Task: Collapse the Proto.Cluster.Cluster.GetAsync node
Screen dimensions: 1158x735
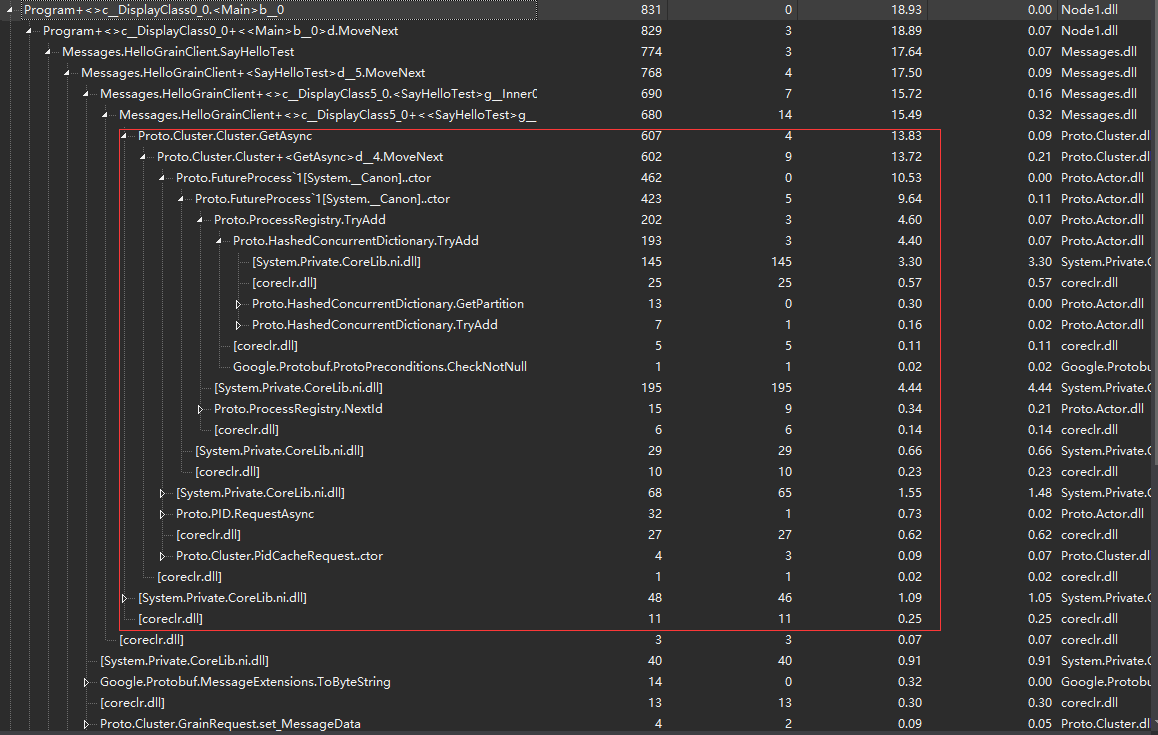Action: tap(123, 135)
